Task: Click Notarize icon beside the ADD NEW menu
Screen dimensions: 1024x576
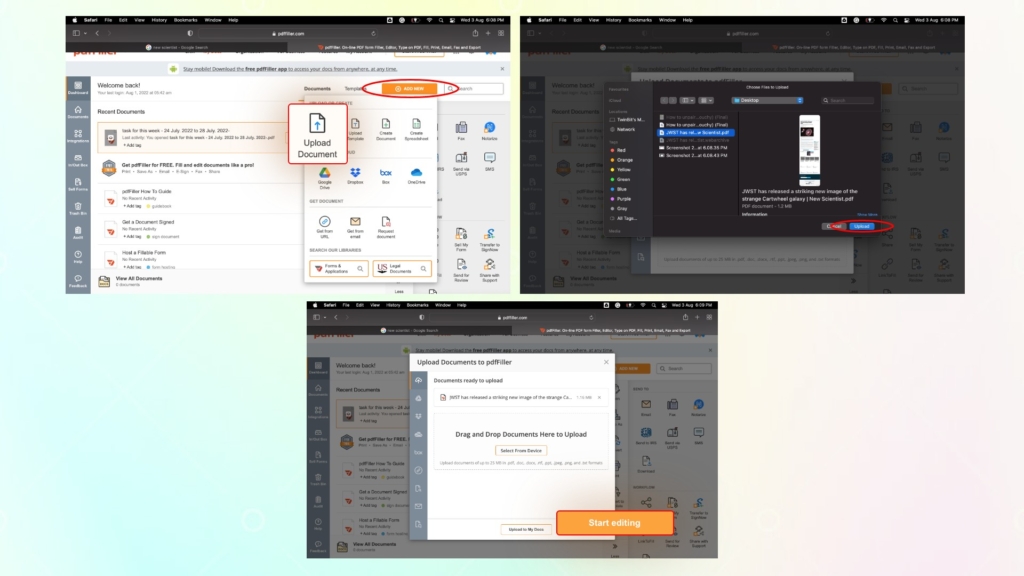Action: pos(489,131)
